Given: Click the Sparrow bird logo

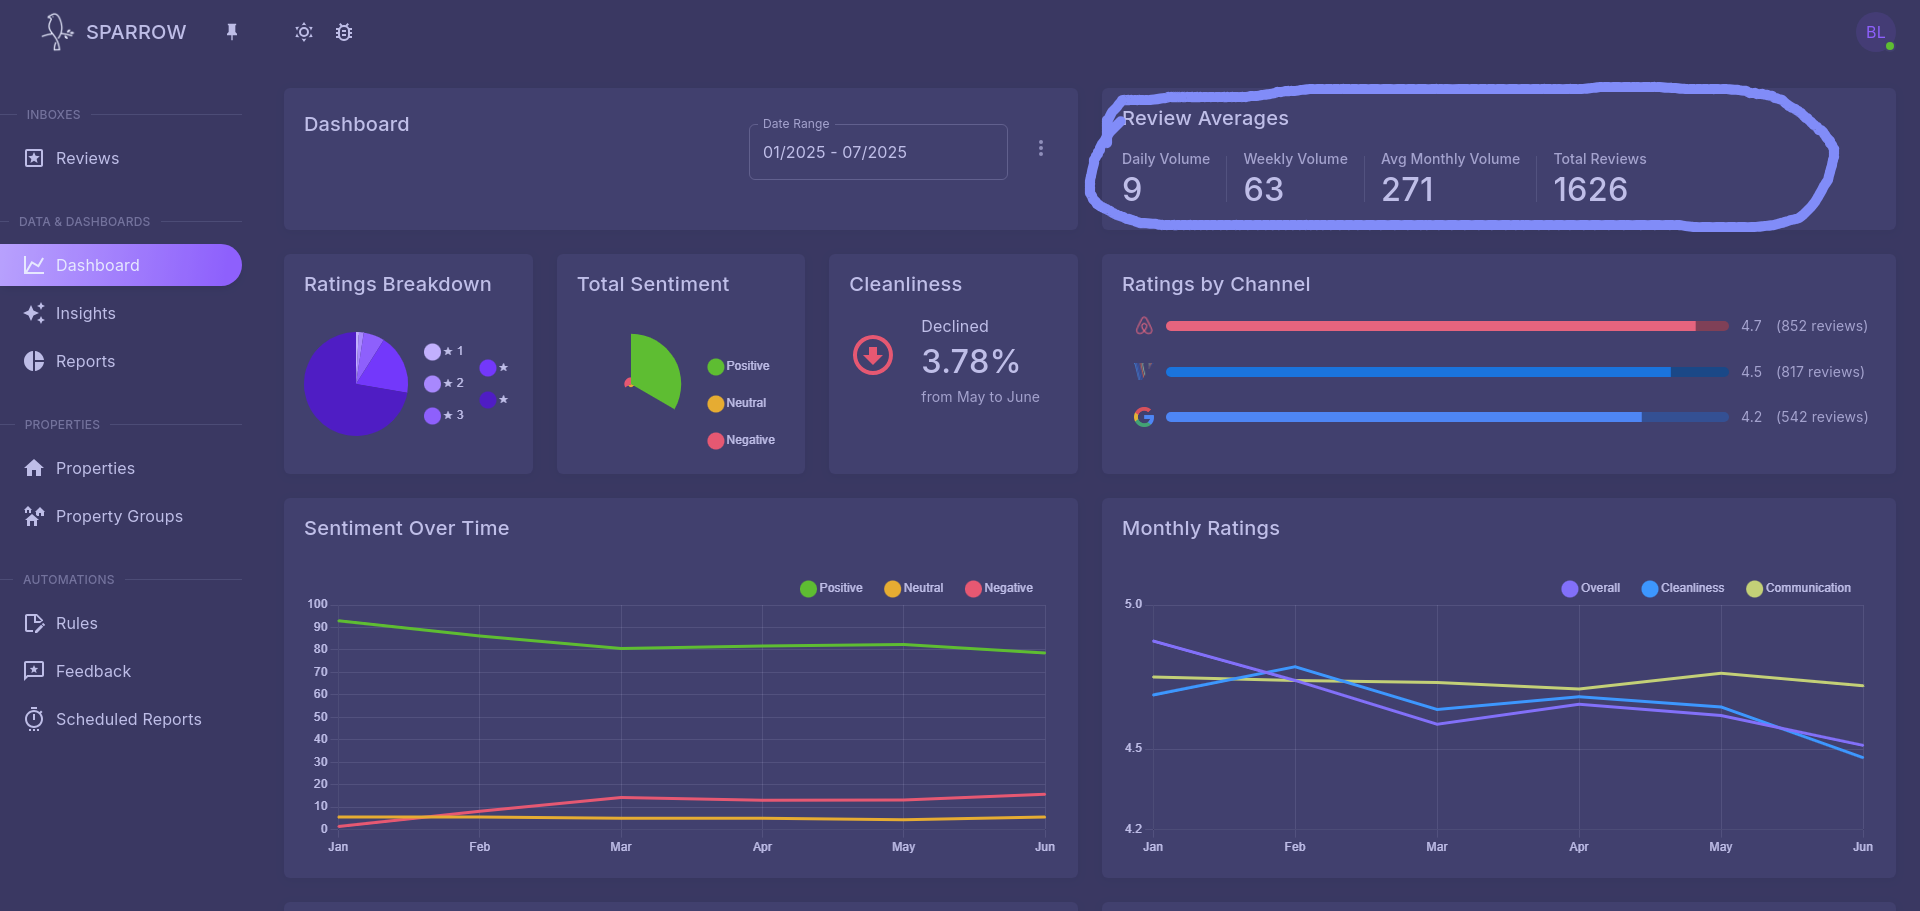Looking at the screenshot, I should tap(57, 32).
